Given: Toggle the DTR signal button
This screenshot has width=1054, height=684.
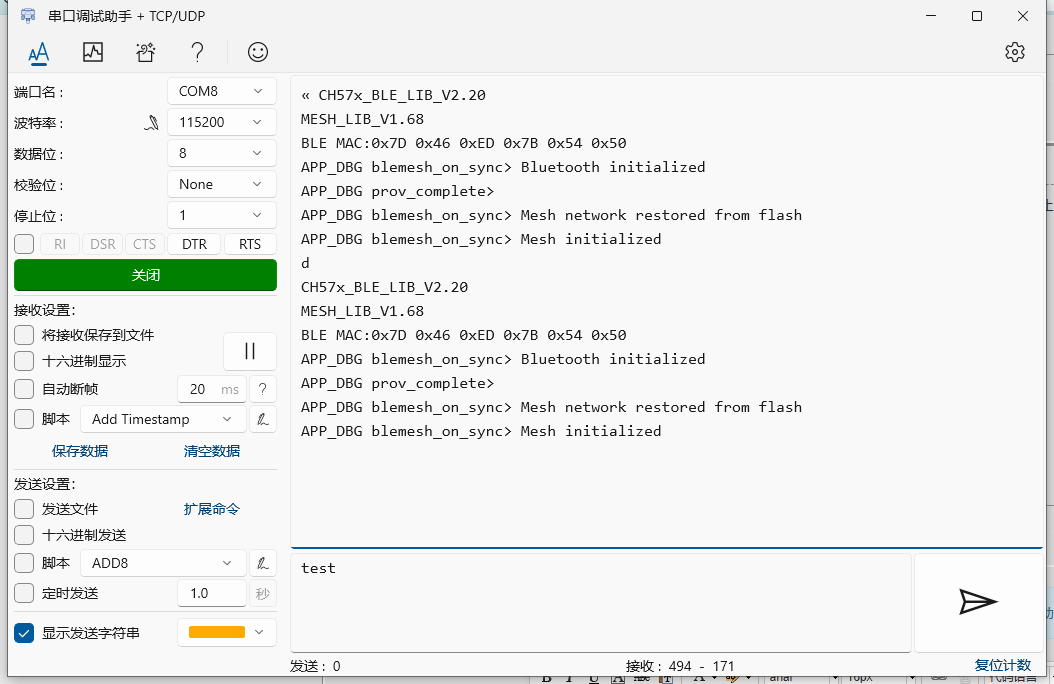Looking at the screenshot, I should tap(194, 244).
